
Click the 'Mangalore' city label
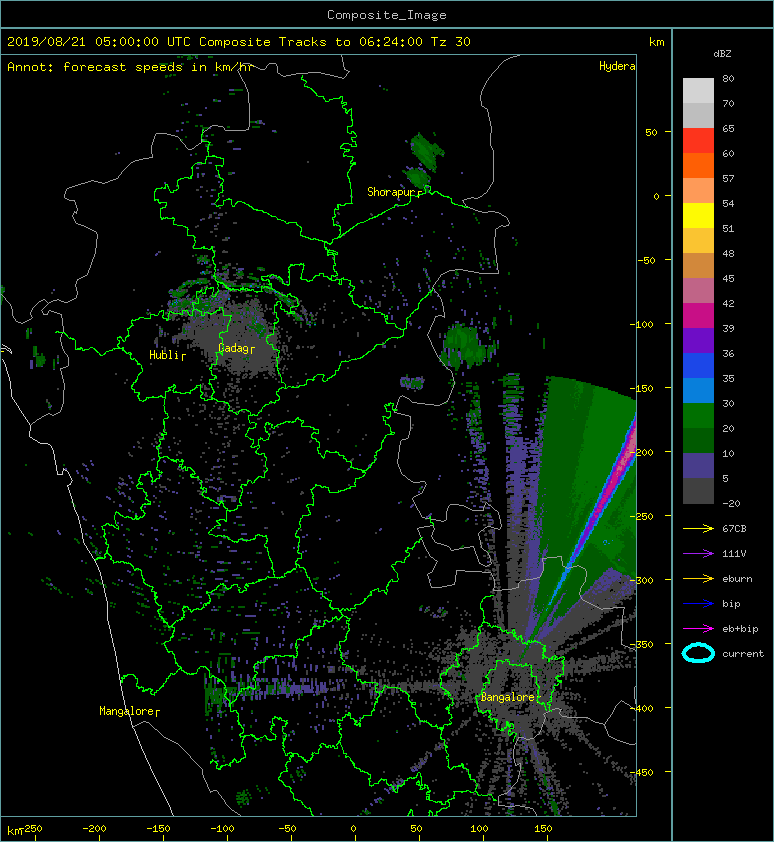(x=126, y=711)
